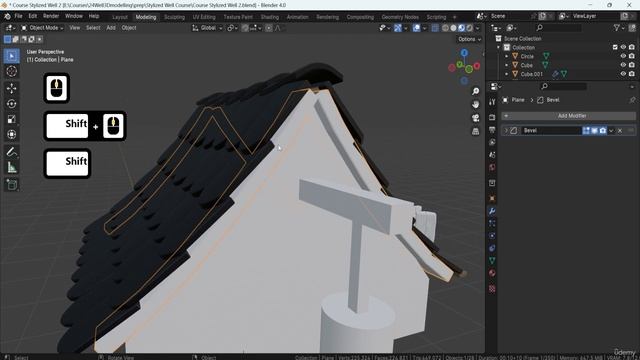
Task: Collapse the Collection tree in outliner
Action: tap(498, 47)
